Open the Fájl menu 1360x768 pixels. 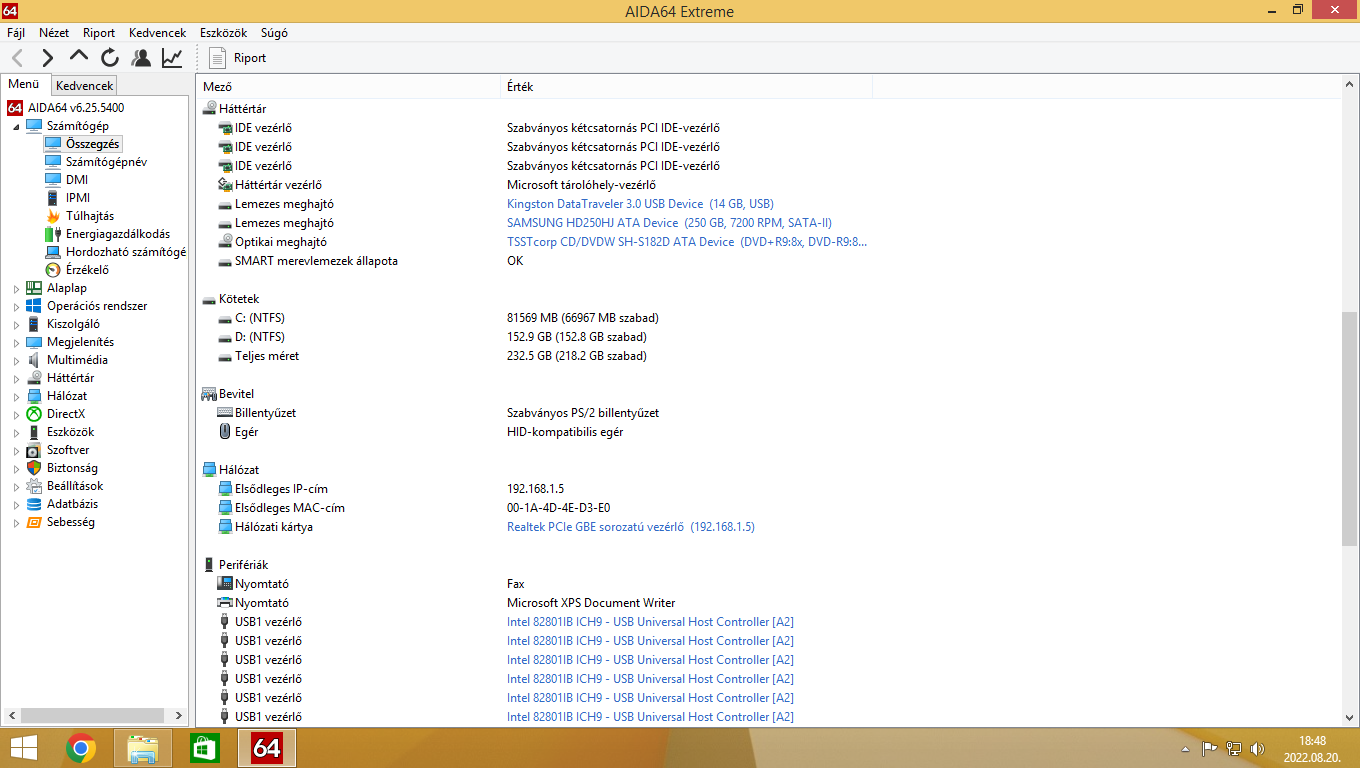(16, 33)
